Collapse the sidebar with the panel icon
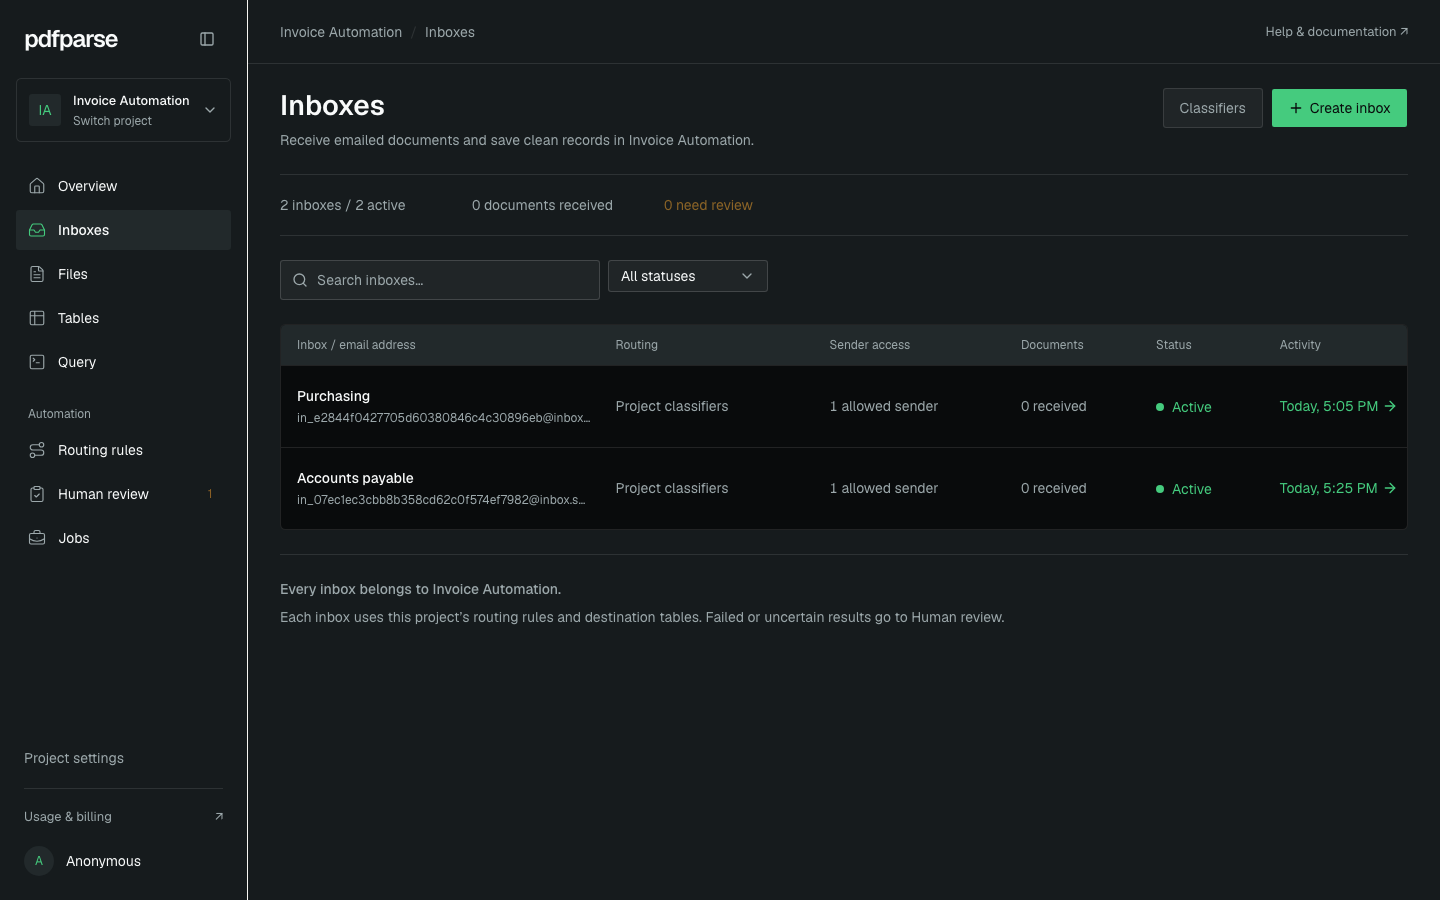 click(207, 39)
